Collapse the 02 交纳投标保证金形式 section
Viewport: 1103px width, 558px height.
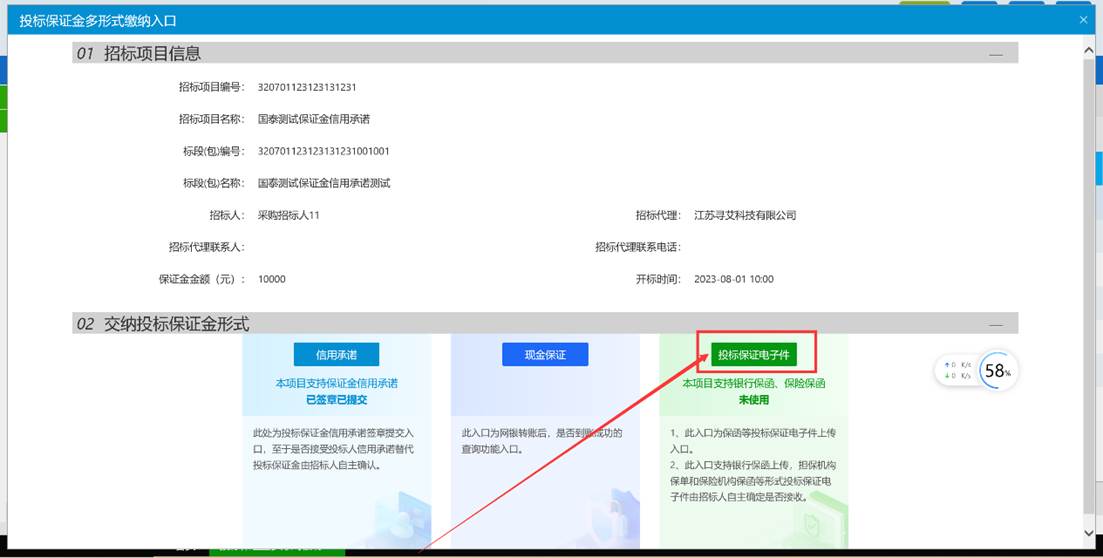click(x=995, y=324)
